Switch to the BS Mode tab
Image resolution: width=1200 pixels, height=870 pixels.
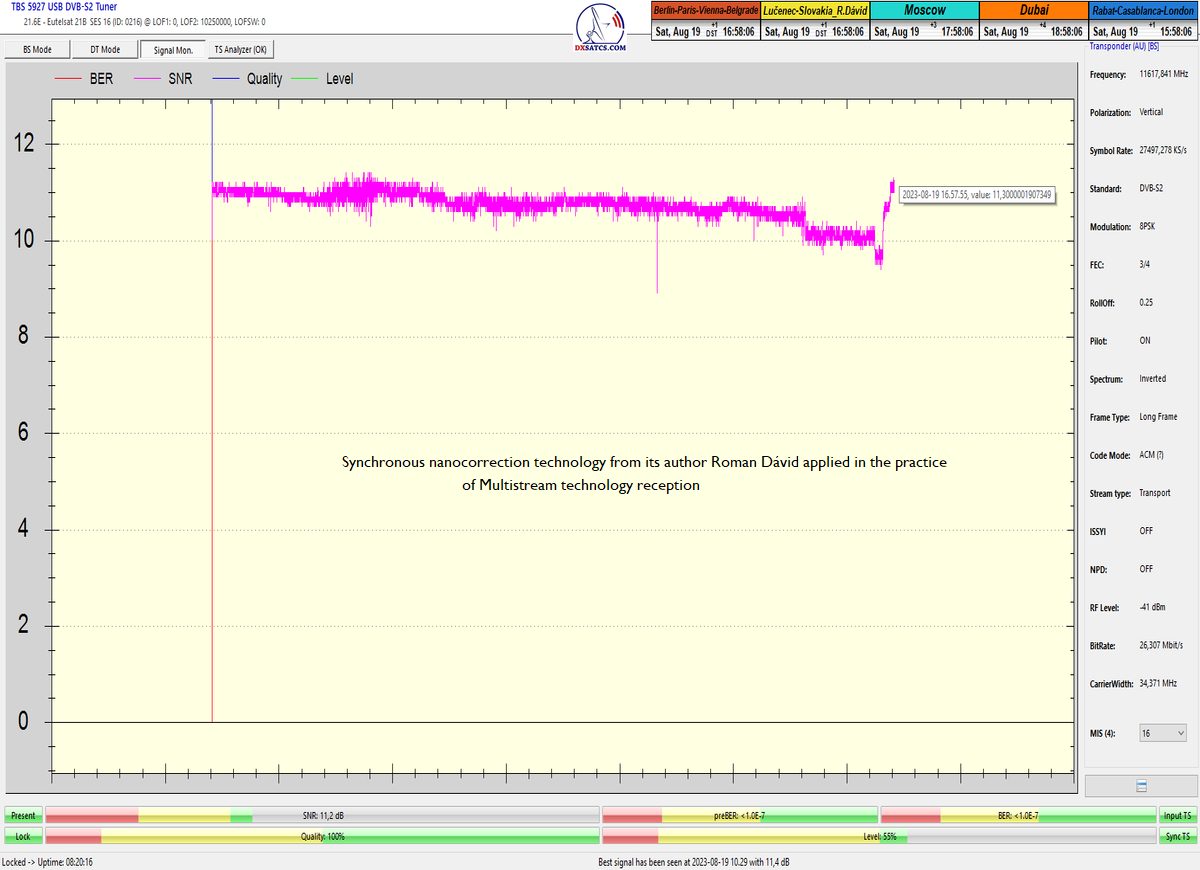pyautogui.click(x=37, y=49)
